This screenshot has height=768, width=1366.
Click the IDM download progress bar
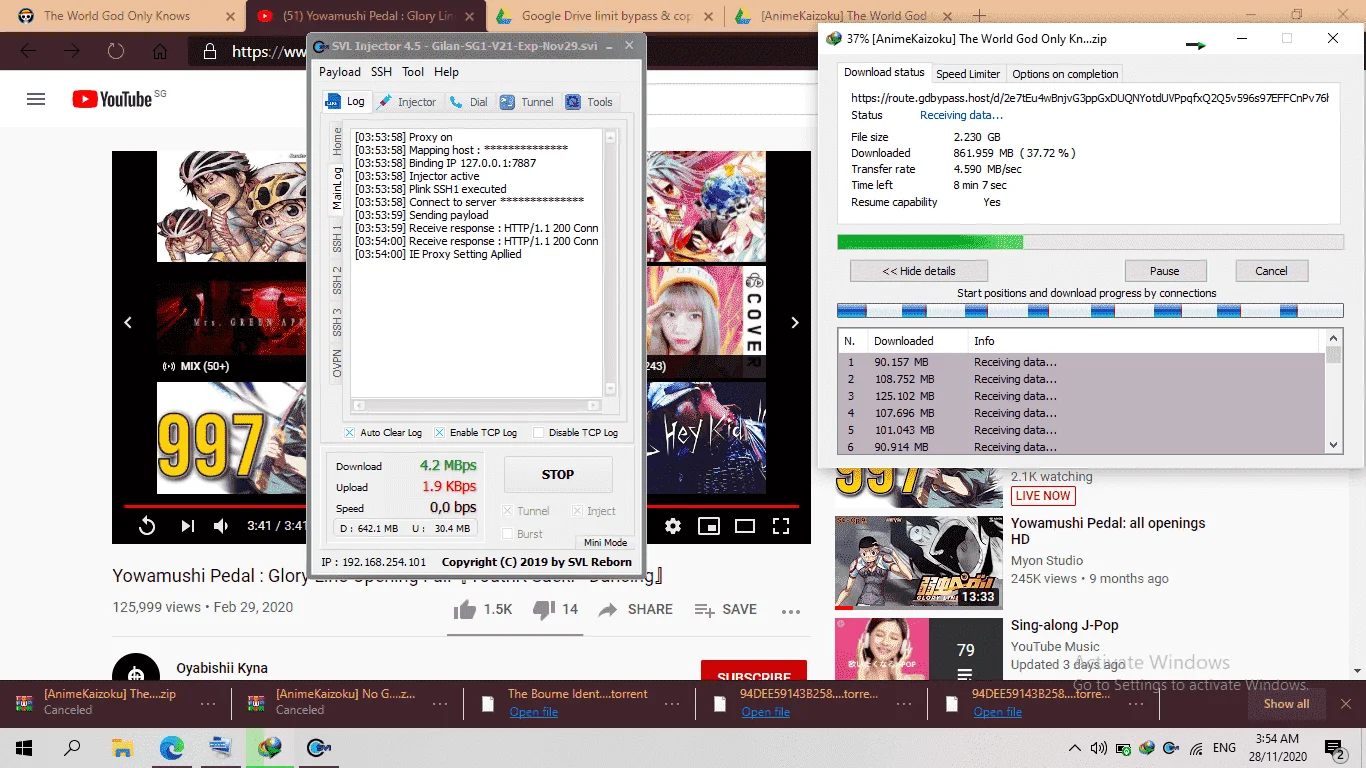pos(1090,242)
